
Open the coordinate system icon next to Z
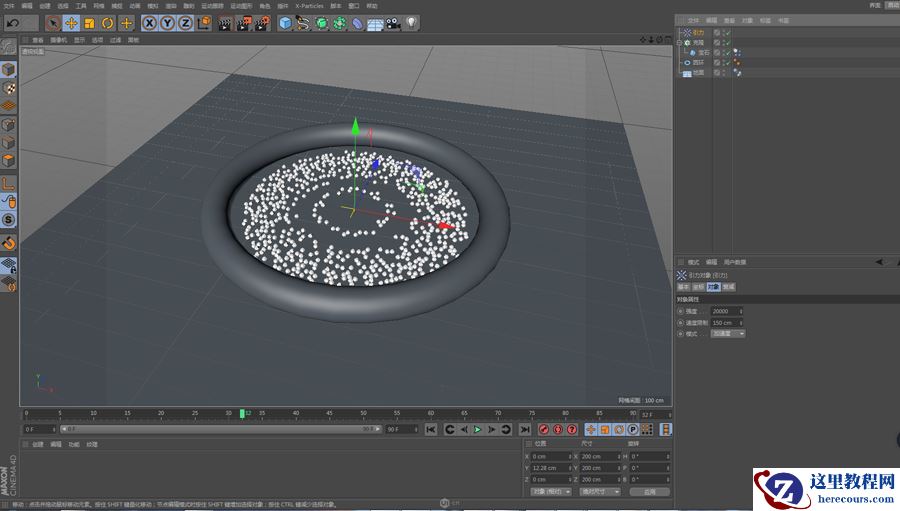pyautogui.click(x=204, y=23)
